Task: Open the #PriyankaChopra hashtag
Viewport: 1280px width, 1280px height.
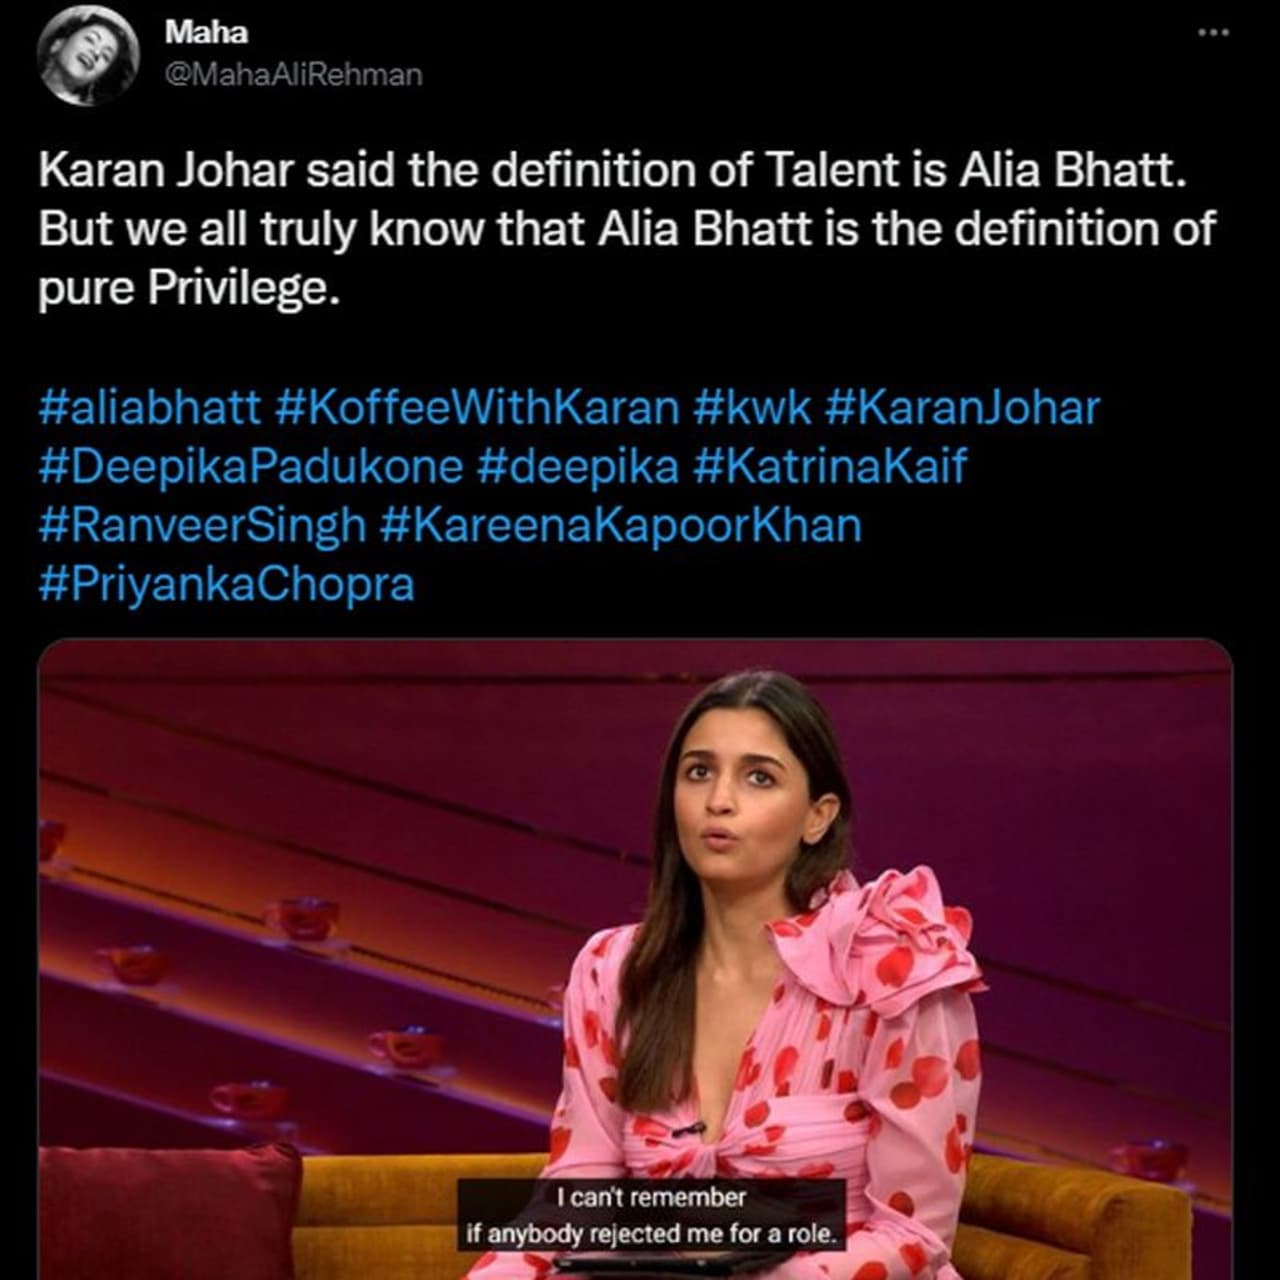Action: 226,584
